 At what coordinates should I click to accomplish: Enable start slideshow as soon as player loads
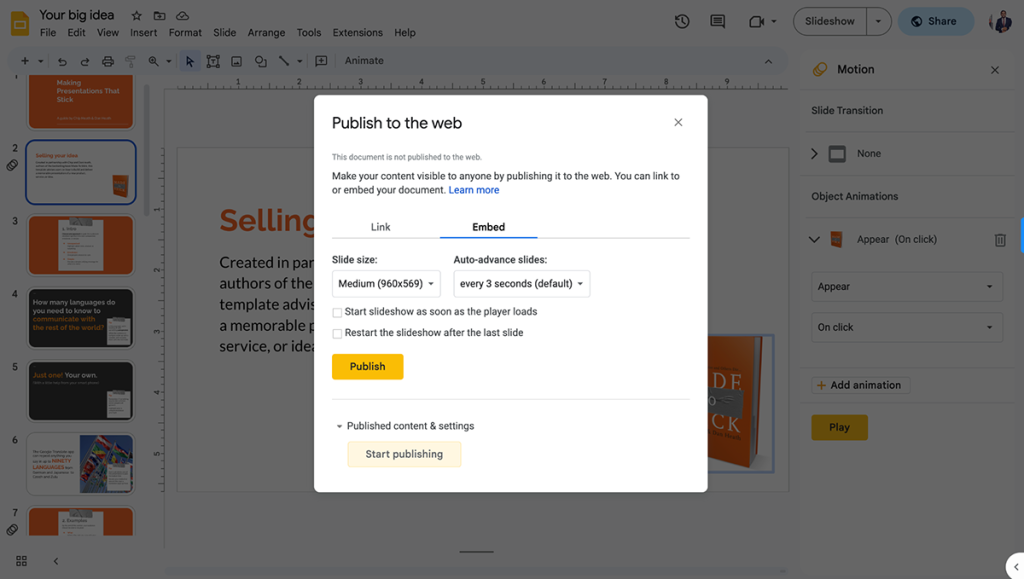pos(337,313)
